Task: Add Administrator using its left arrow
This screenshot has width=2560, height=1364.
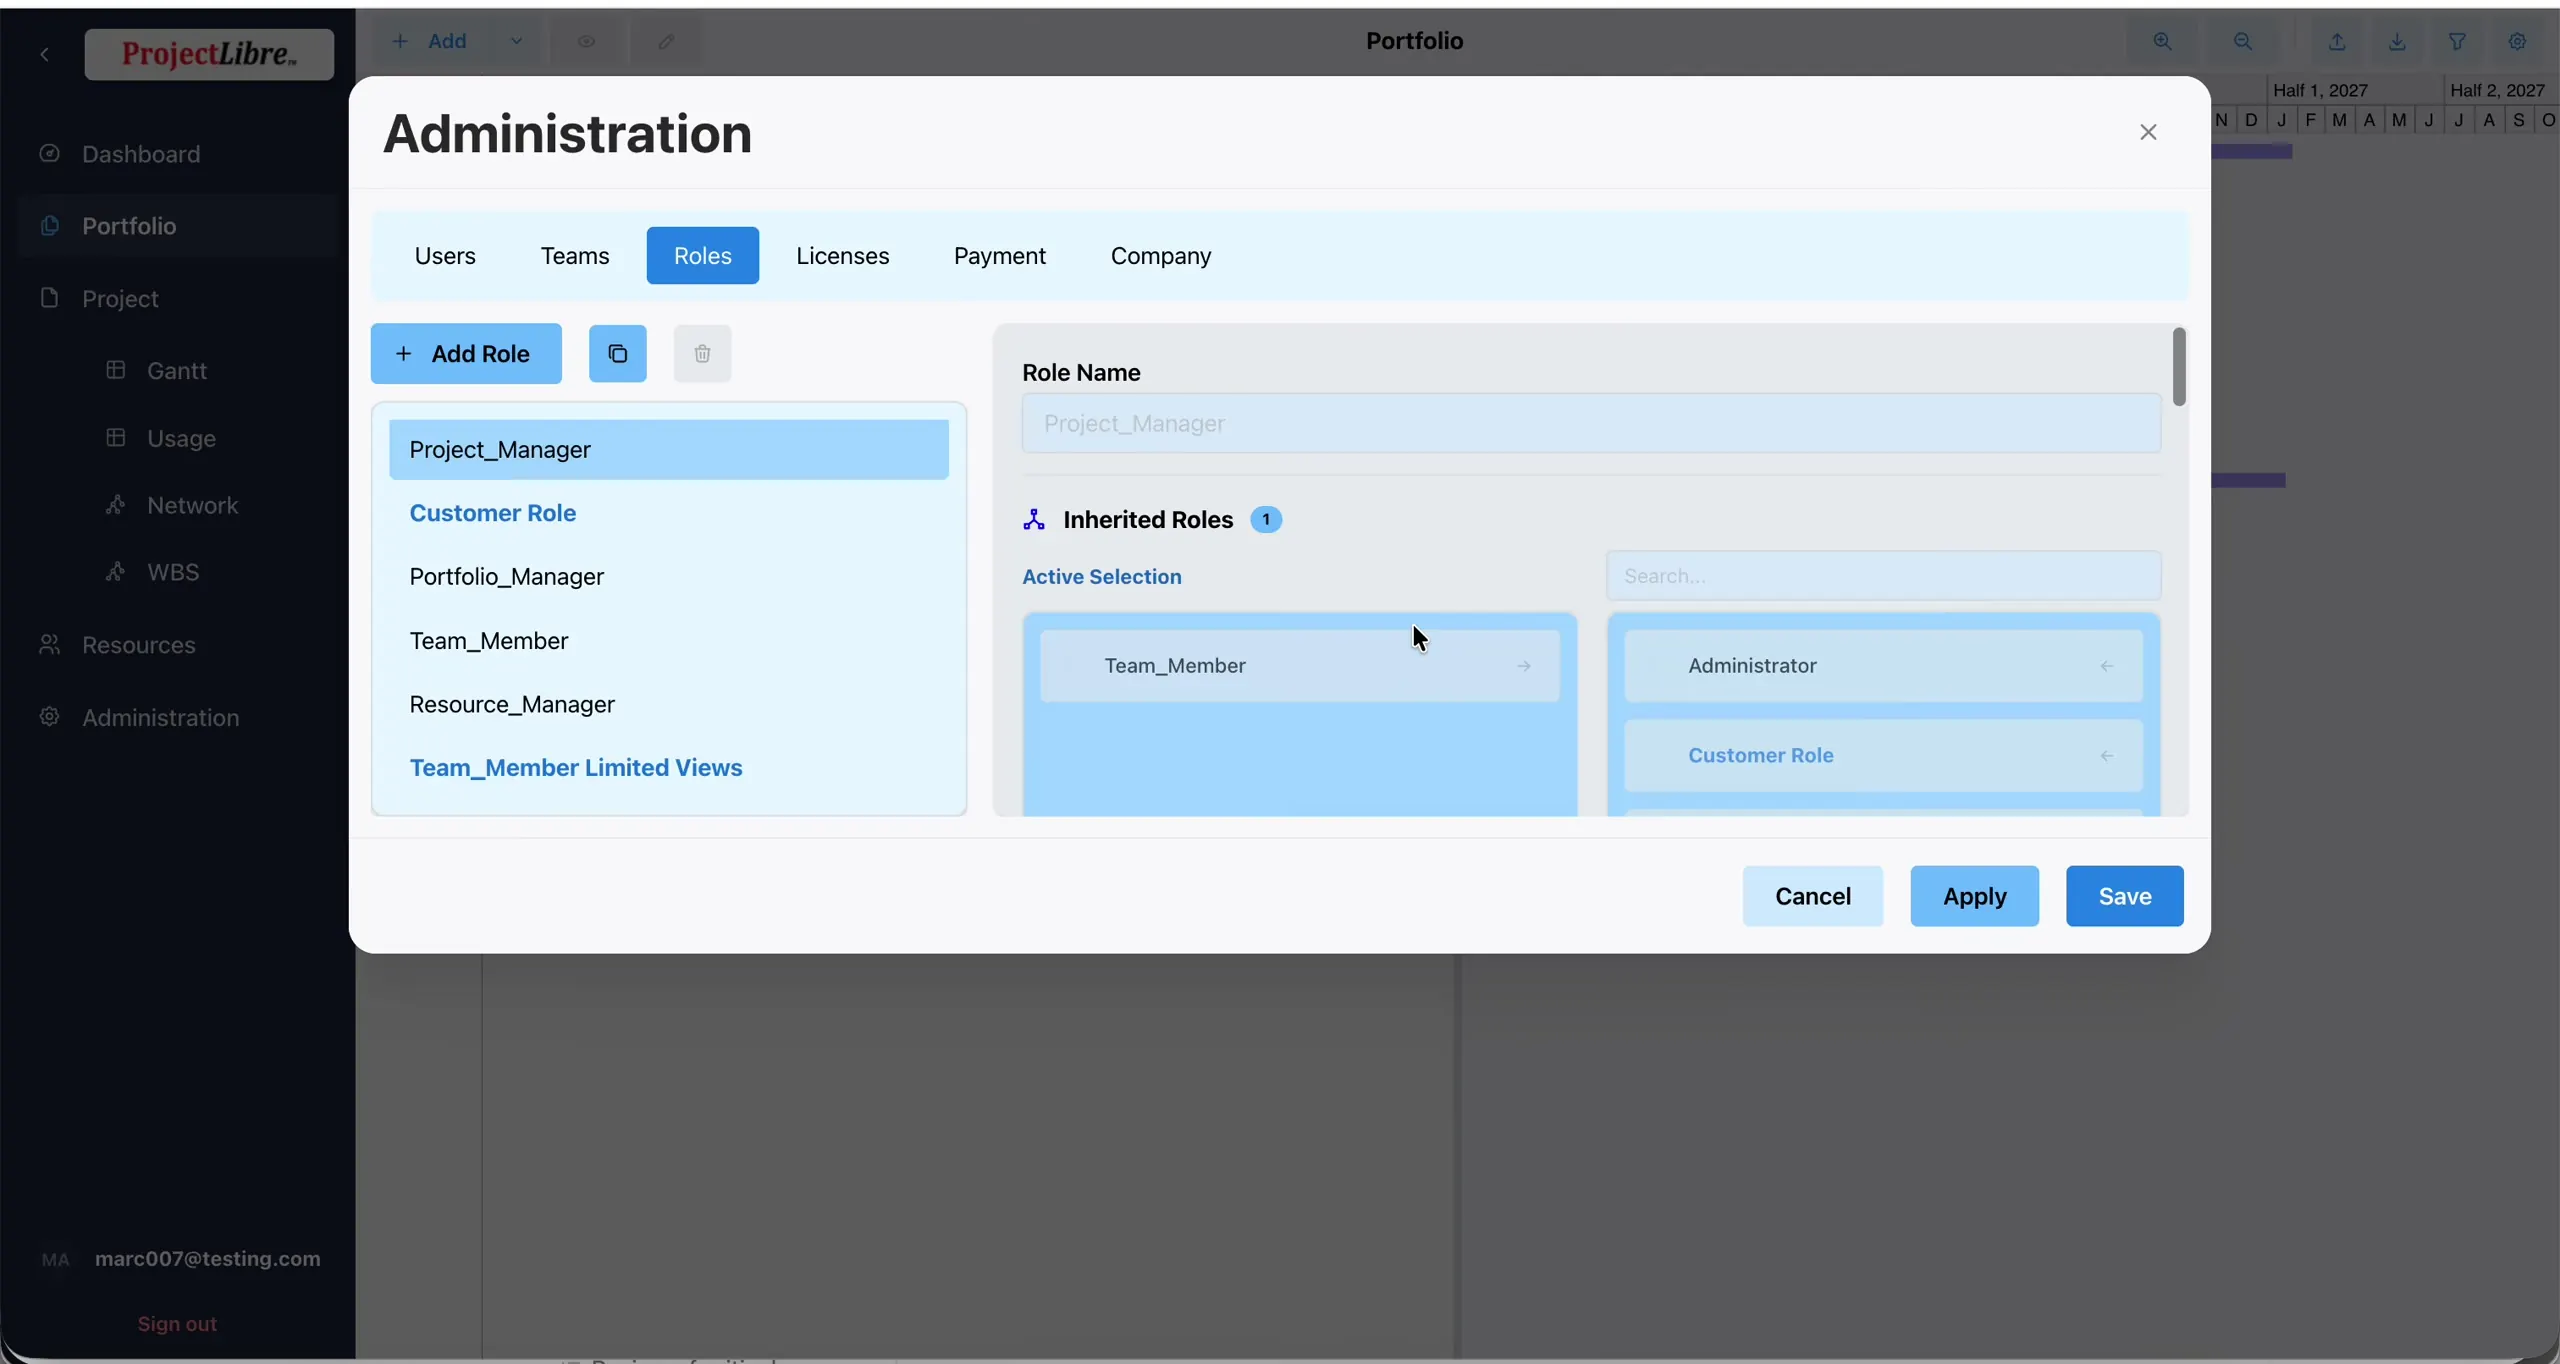Action: (x=2106, y=666)
